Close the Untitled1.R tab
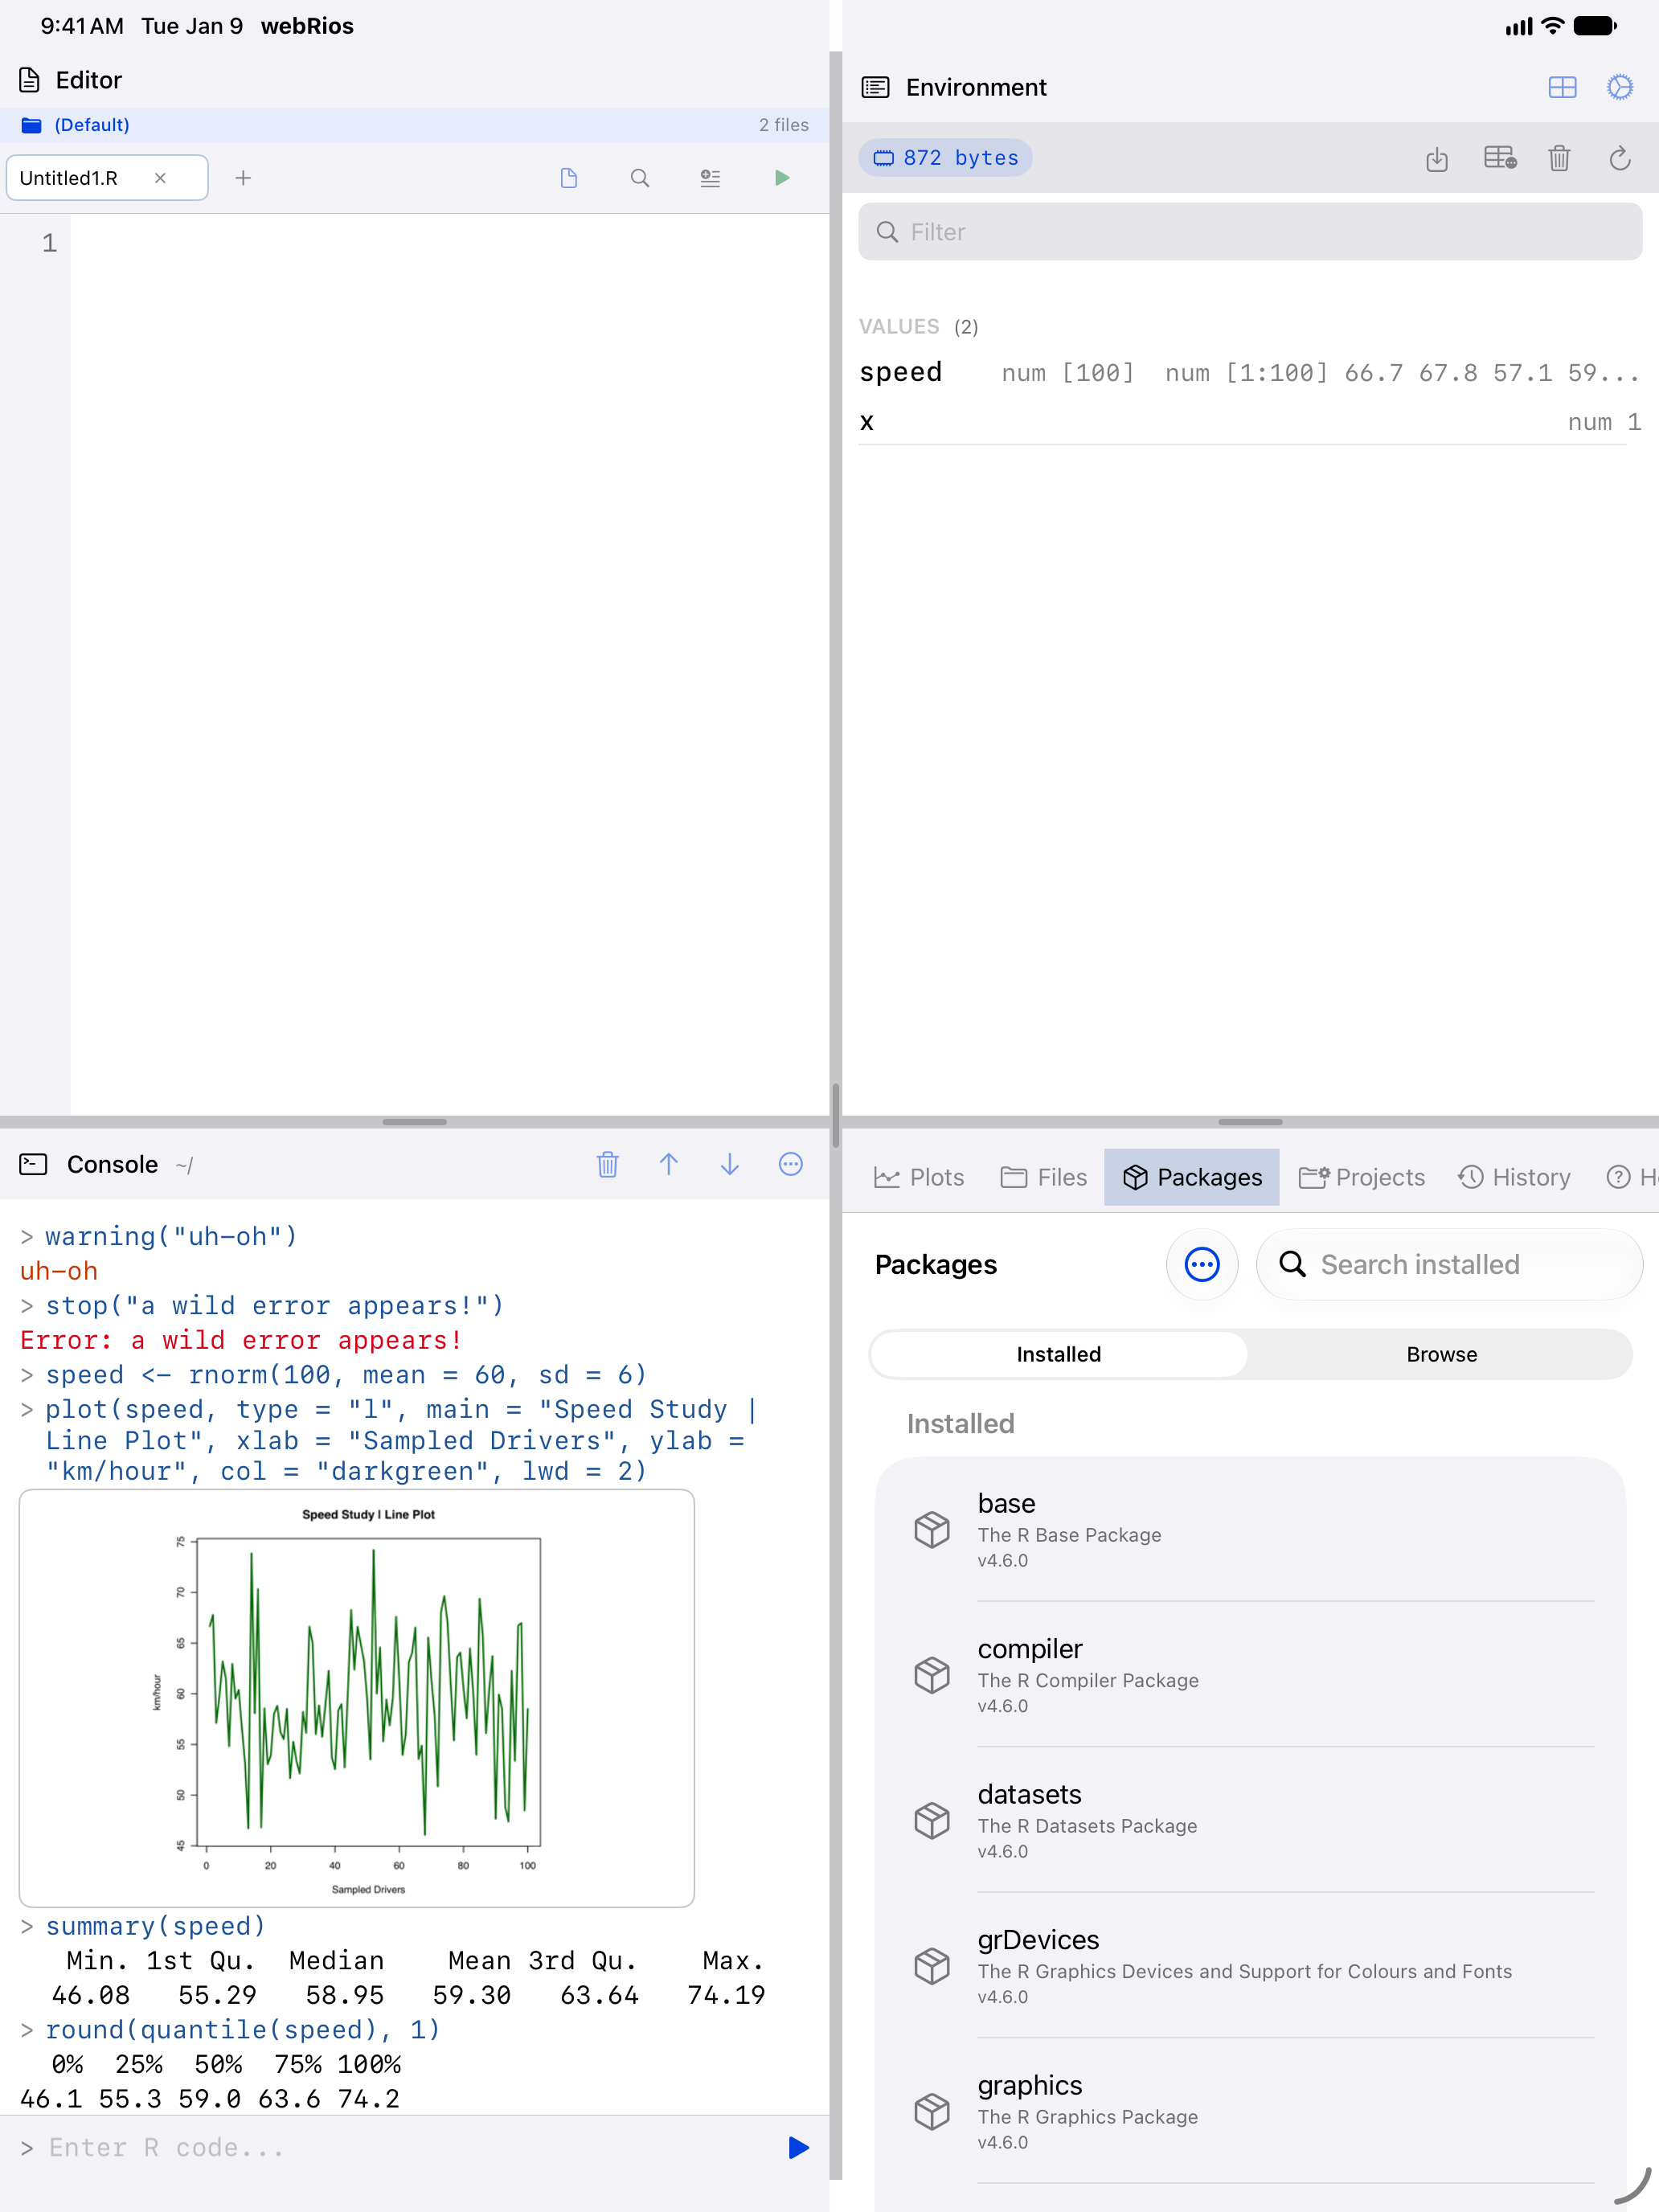The width and height of the screenshot is (1659, 2212). click(160, 178)
